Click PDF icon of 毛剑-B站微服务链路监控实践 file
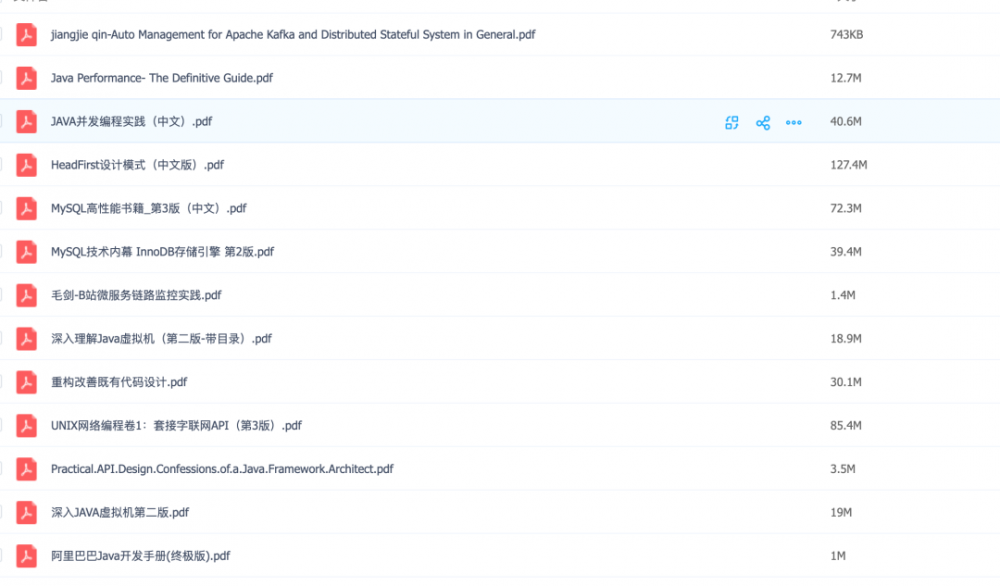The image size is (1000, 586). tap(26, 295)
